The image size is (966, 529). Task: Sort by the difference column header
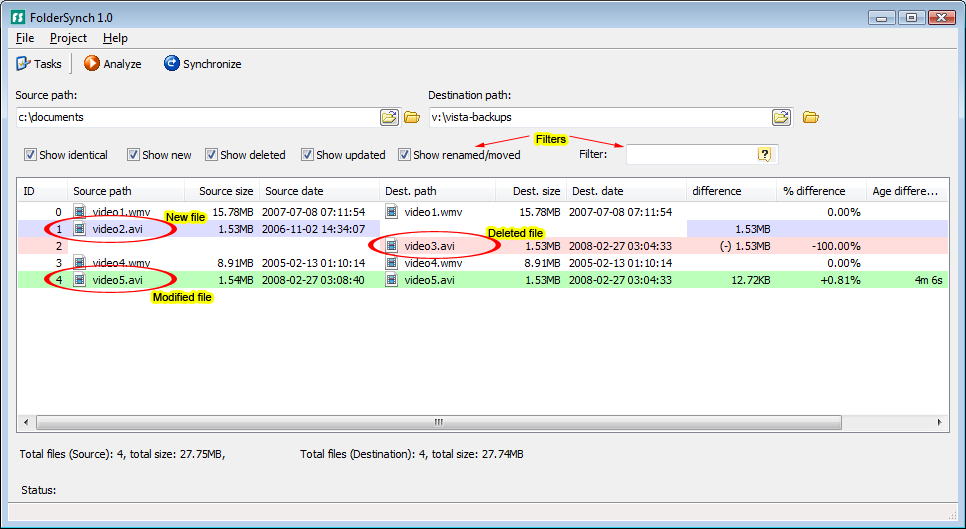tap(731, 191)
